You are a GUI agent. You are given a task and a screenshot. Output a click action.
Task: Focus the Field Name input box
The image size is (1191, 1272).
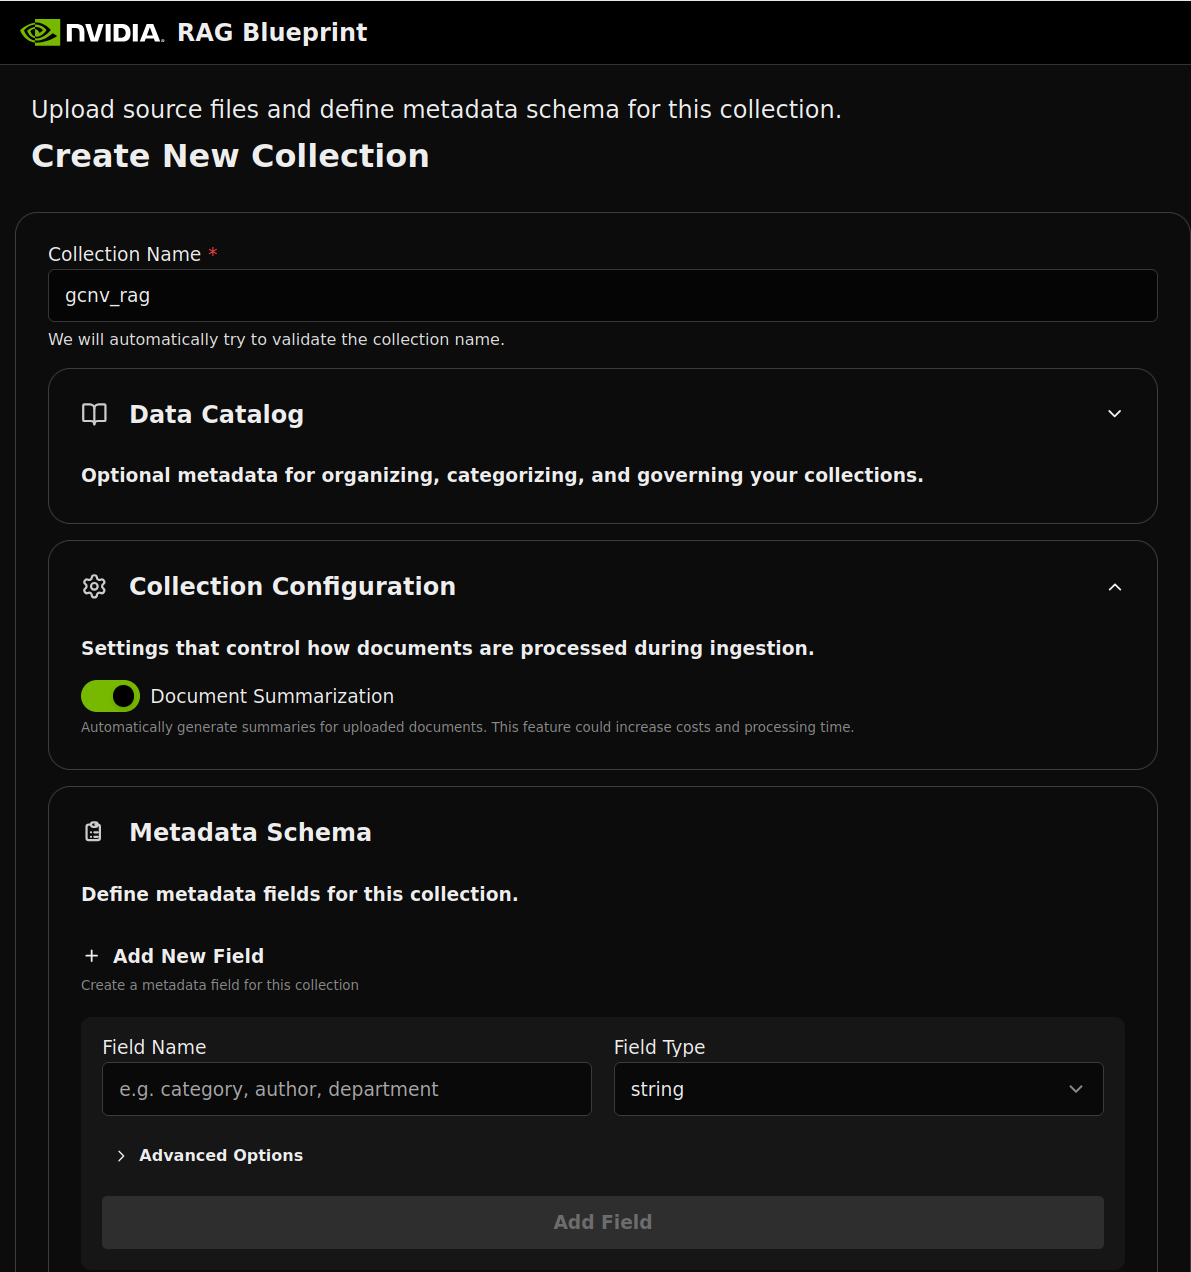coord(347,1089)
